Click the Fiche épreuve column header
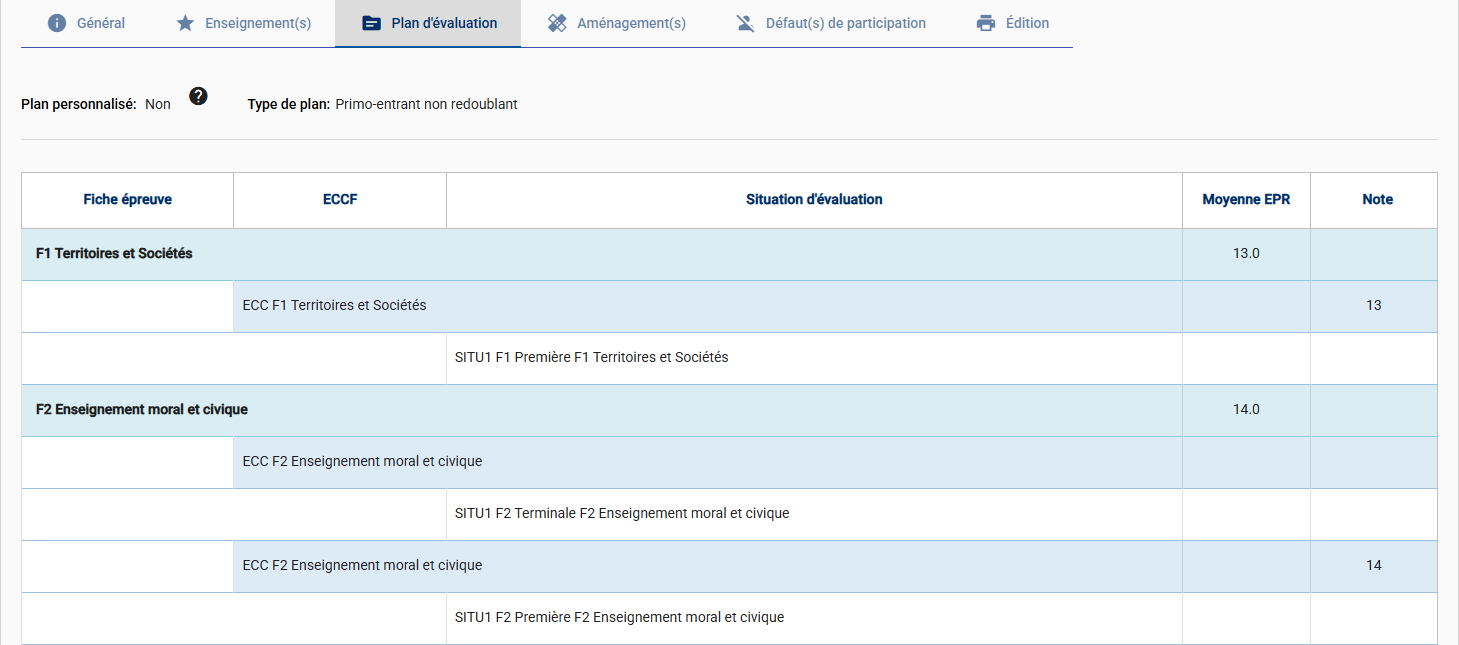Viewport: 1459px width, 645px height. (x=127, y=200)
